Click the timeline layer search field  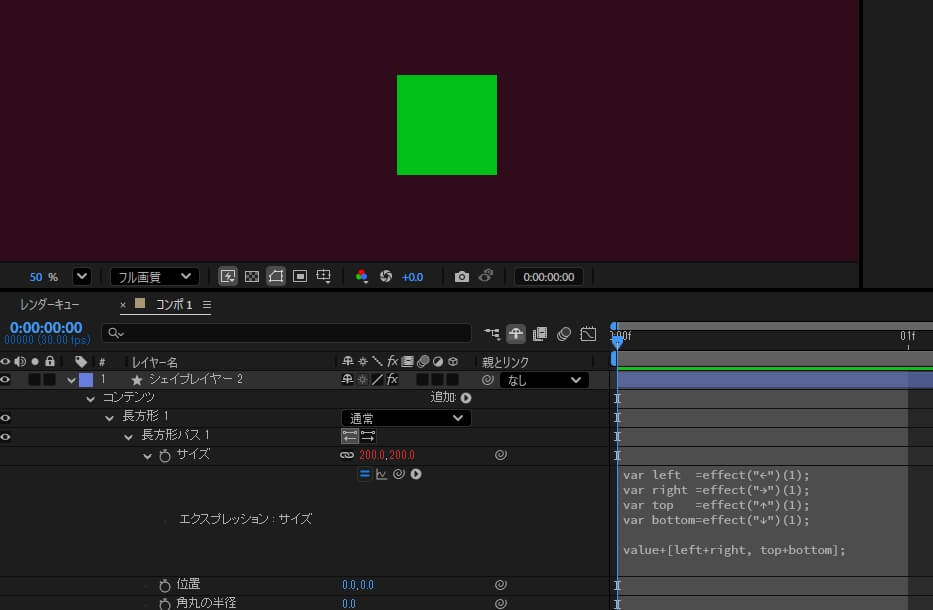290,333
